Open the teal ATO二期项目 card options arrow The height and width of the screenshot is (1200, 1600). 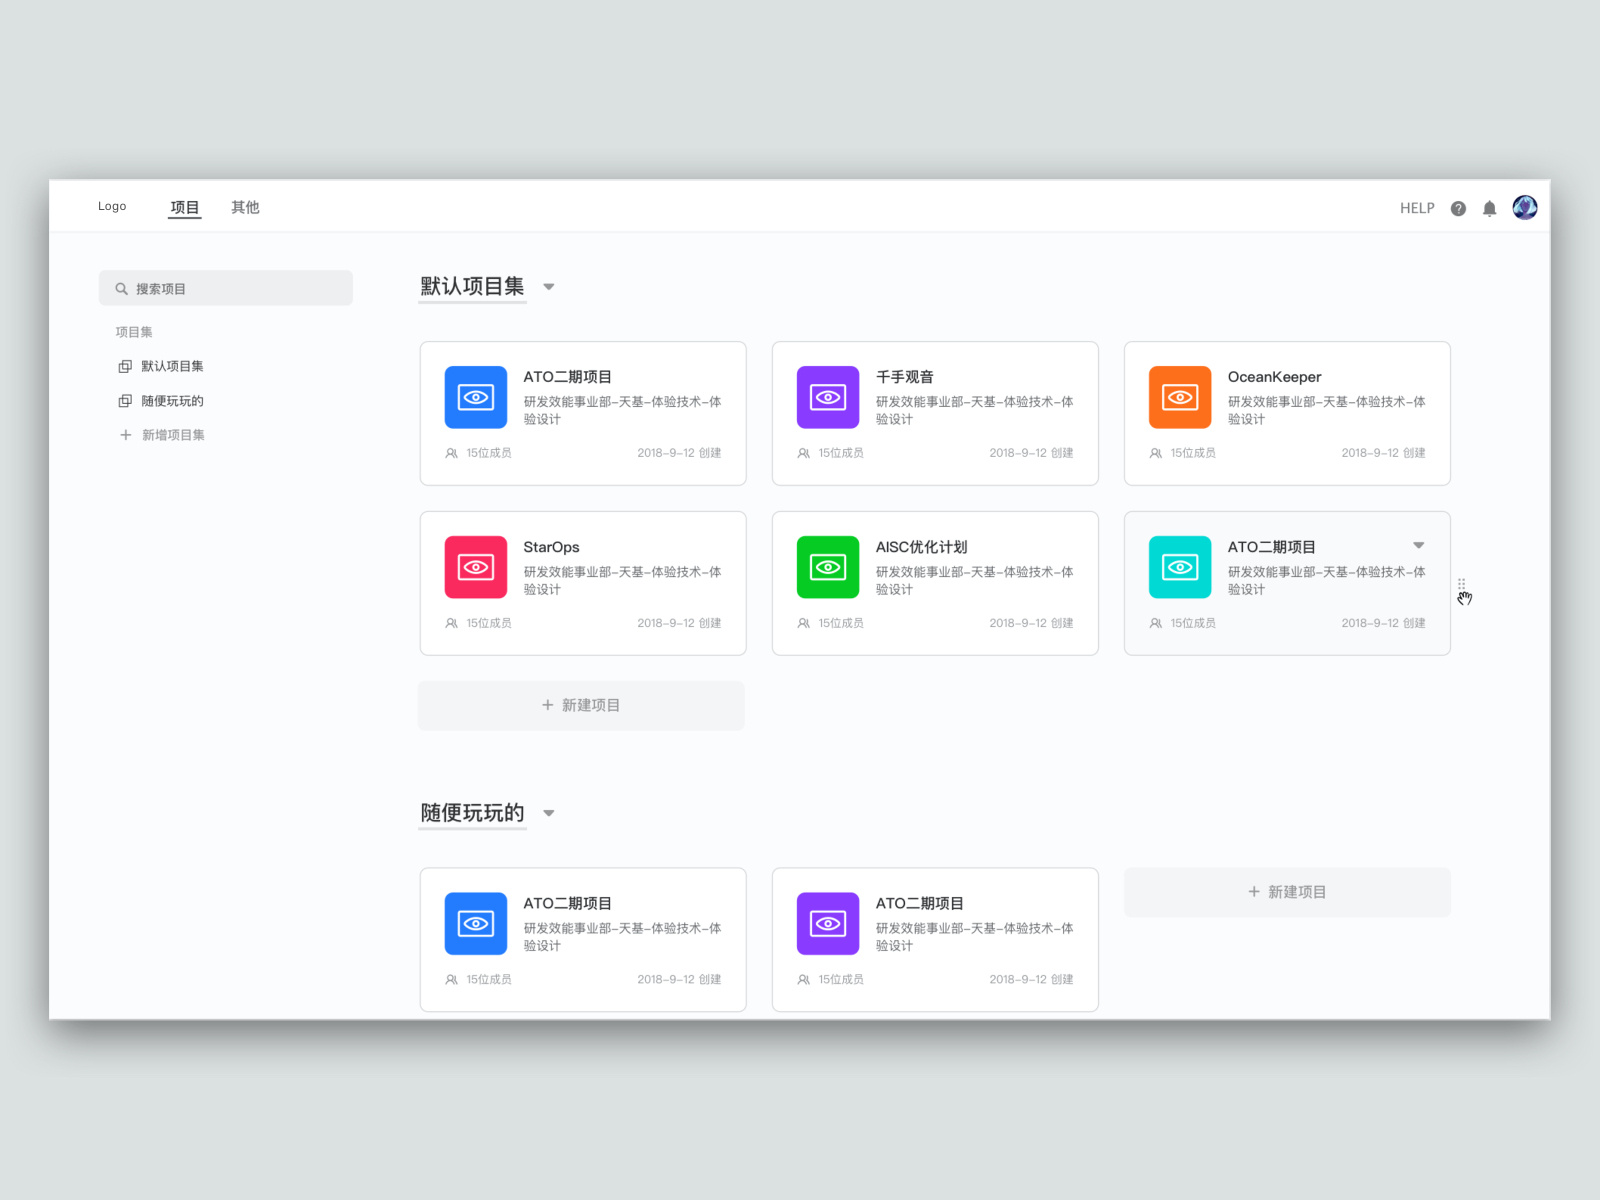click(x=1419, y=546)
